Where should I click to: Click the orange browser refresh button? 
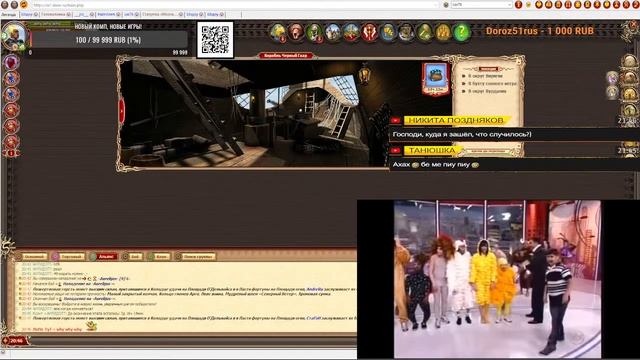coord(24,5)
